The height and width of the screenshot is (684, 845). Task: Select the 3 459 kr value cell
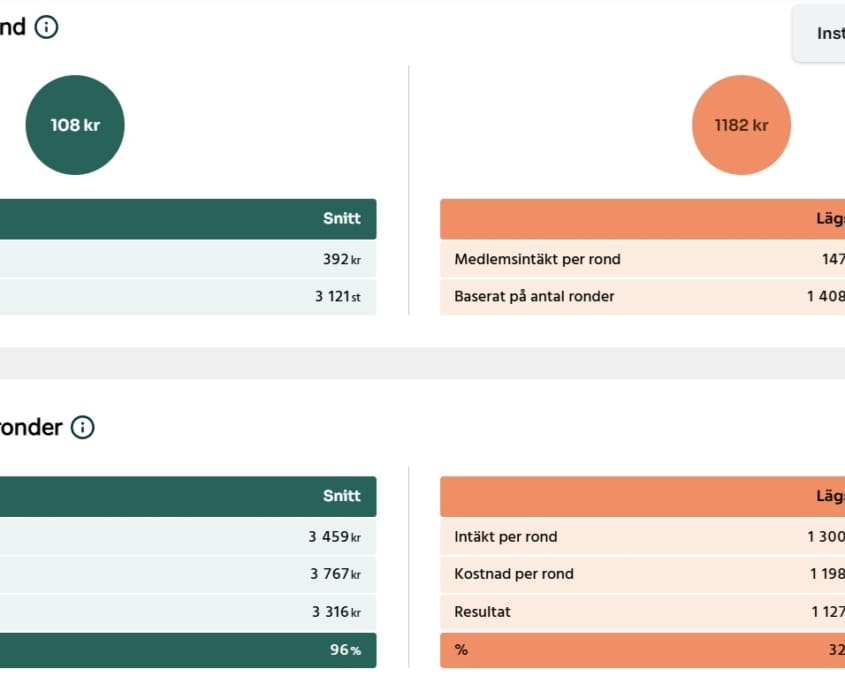click(334, 537)
